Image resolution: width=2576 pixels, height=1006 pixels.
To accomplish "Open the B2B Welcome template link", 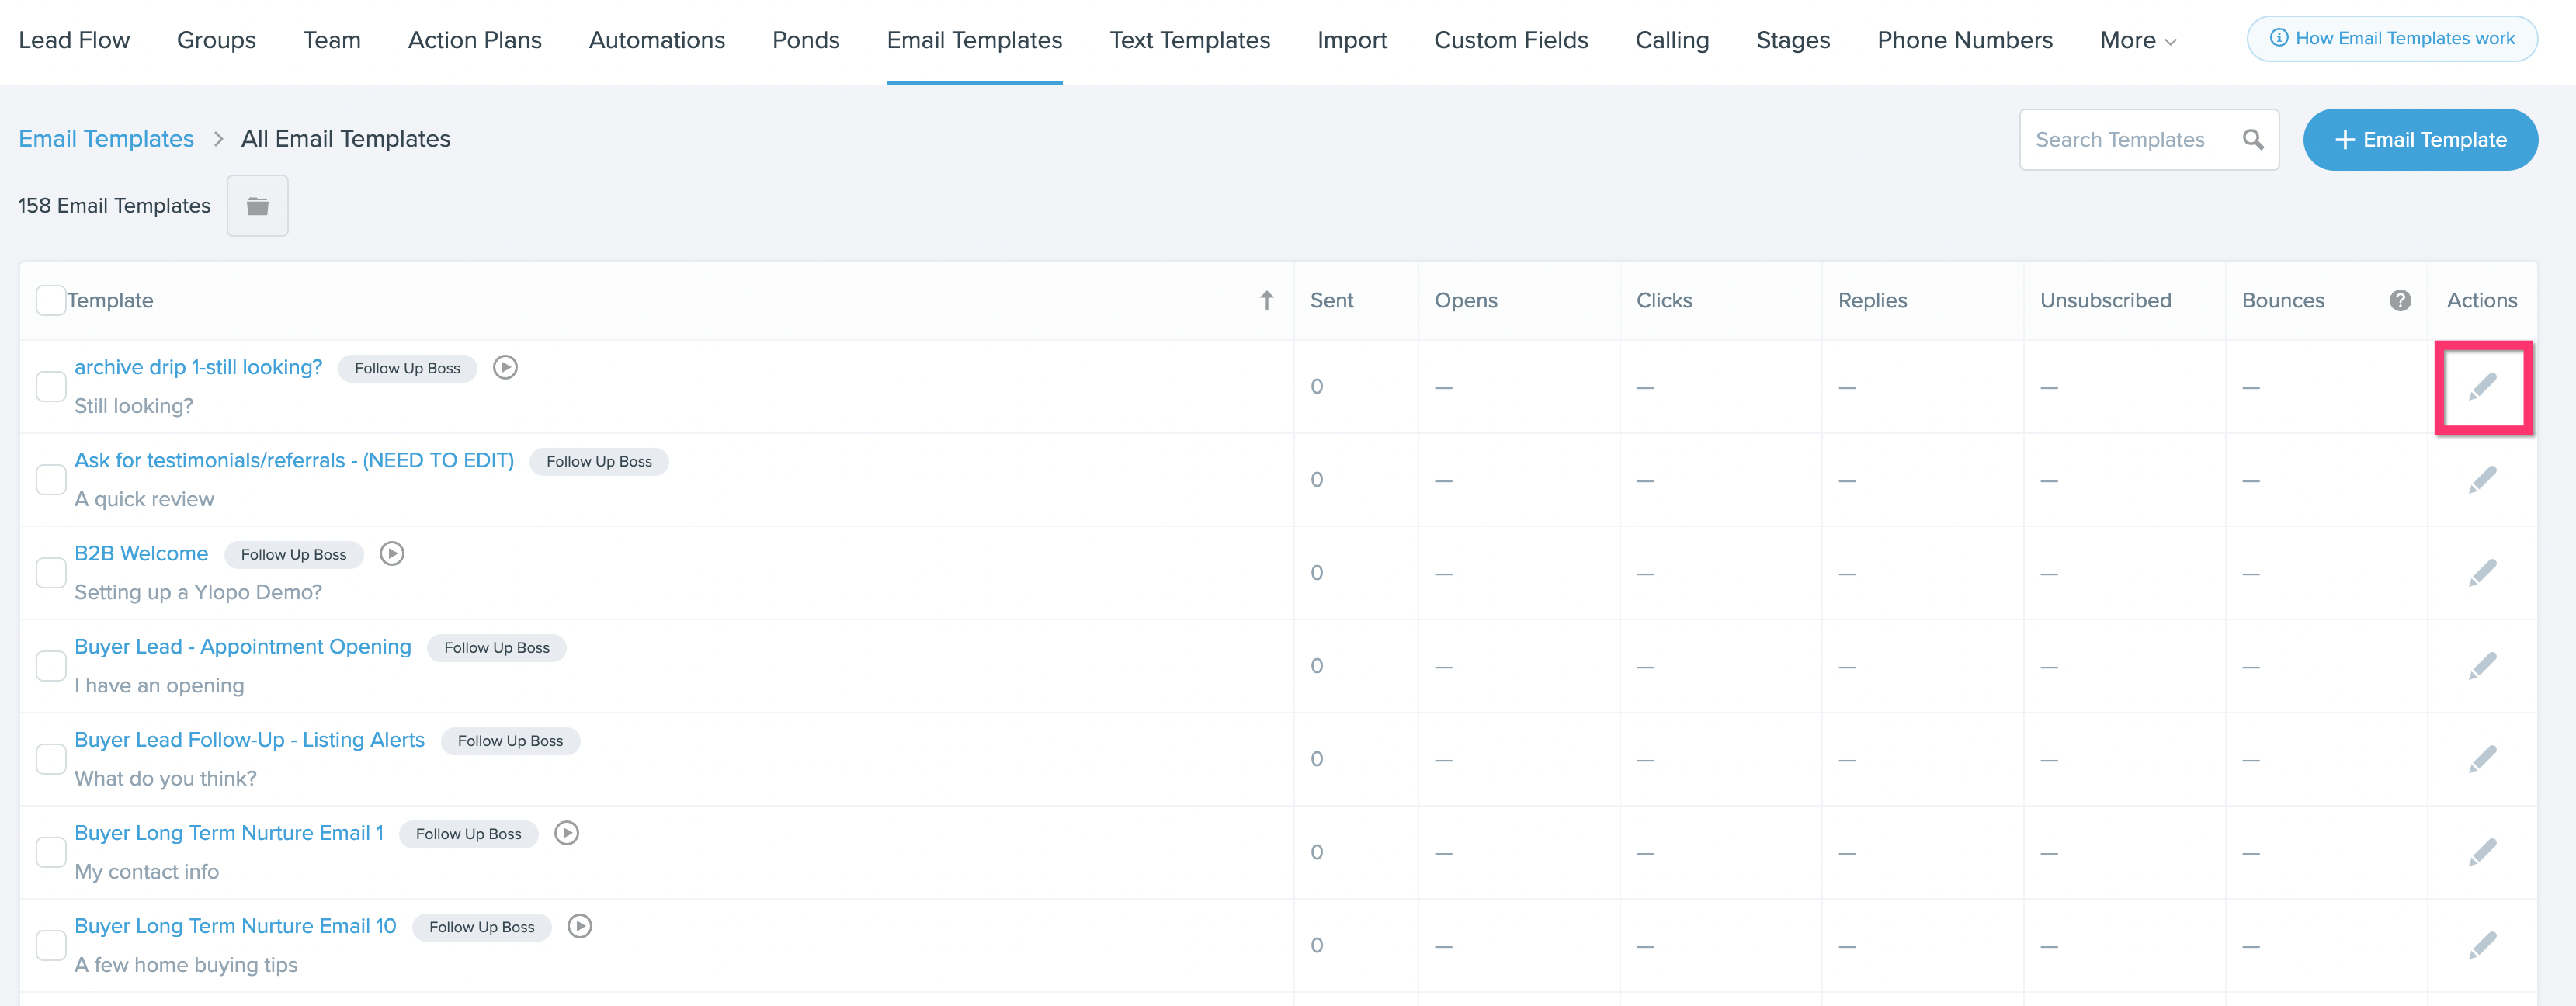I will coord(141,553).
